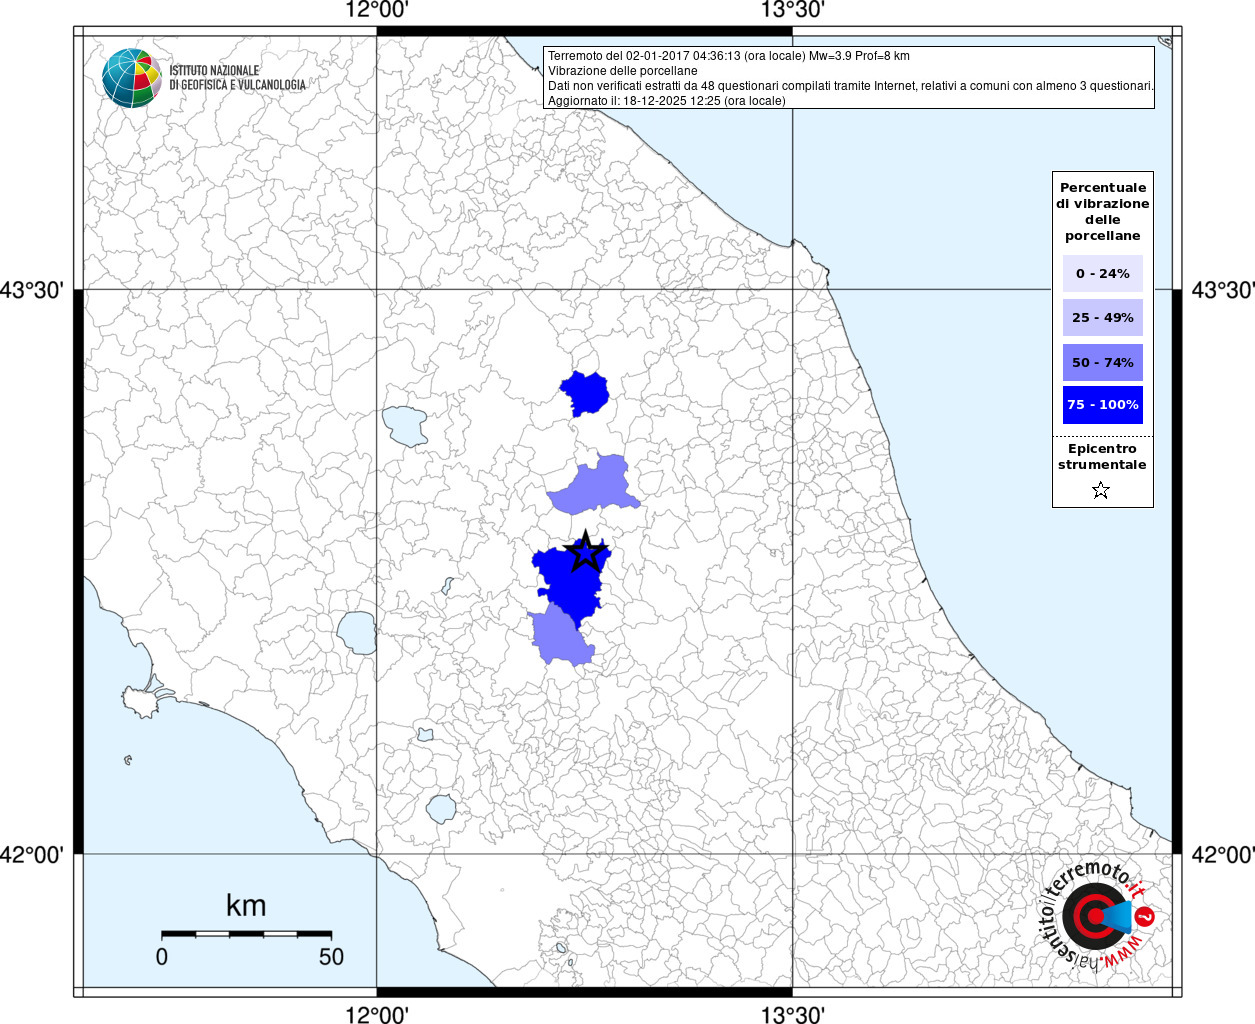
Task: Click the '50' on the scale bar
Action: tap(331, 957)
